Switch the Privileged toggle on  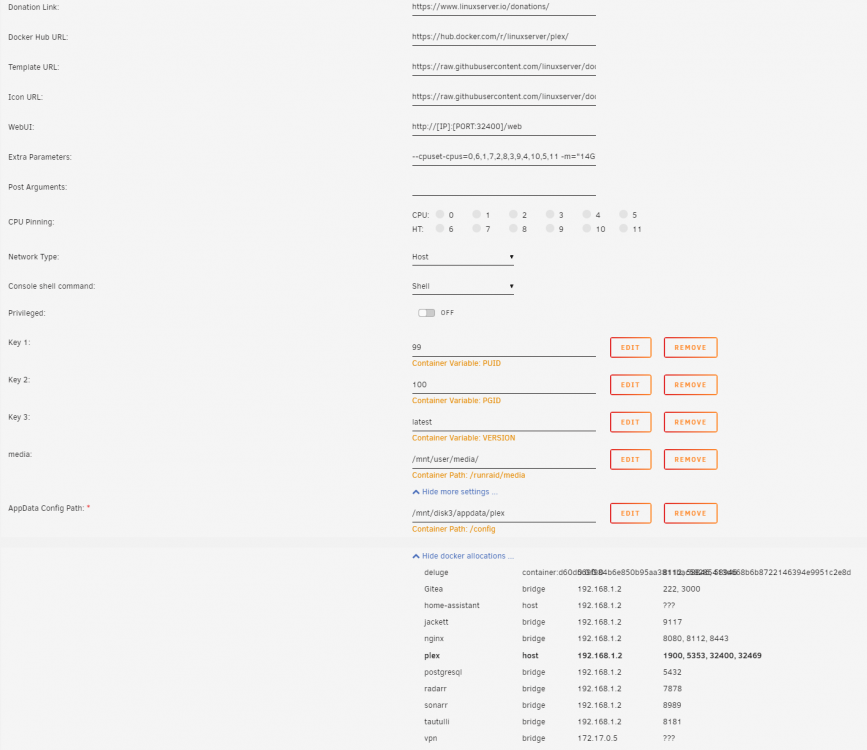(426, 313)
